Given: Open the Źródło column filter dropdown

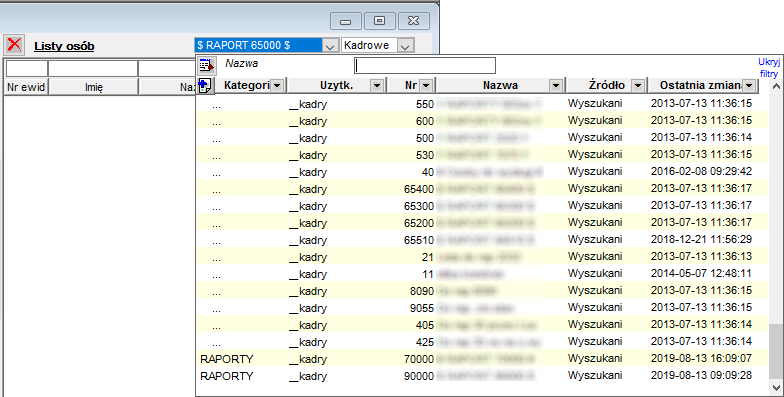Looking at the screenshot, I should 638,86.
